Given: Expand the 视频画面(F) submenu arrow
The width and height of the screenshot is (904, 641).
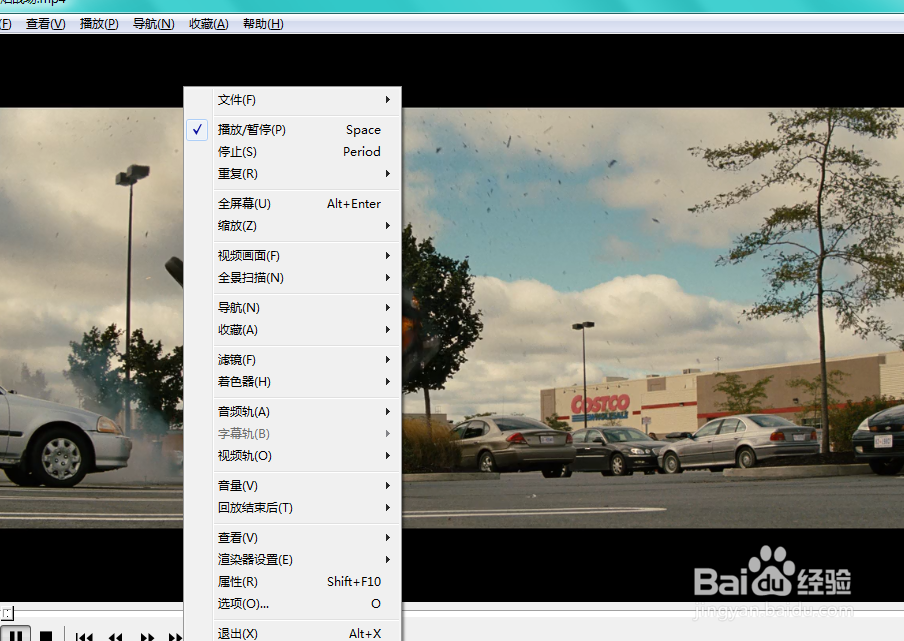Looking at the screenshot, I should click(388, 255).
